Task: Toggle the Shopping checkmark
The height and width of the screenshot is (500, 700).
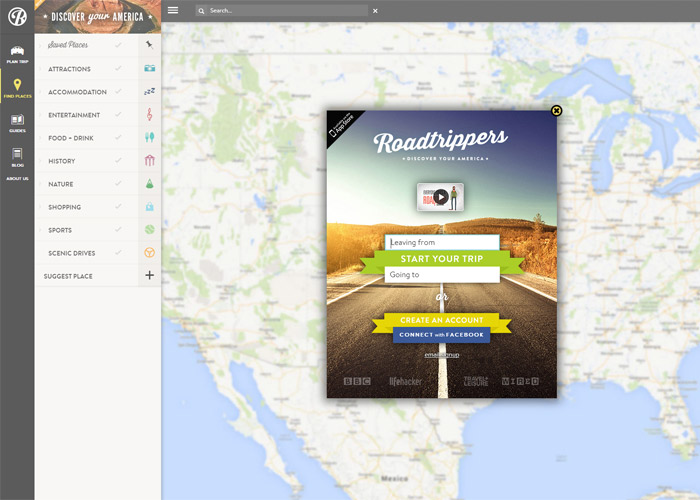Action: pyautogui.click(x=118, y=207)
